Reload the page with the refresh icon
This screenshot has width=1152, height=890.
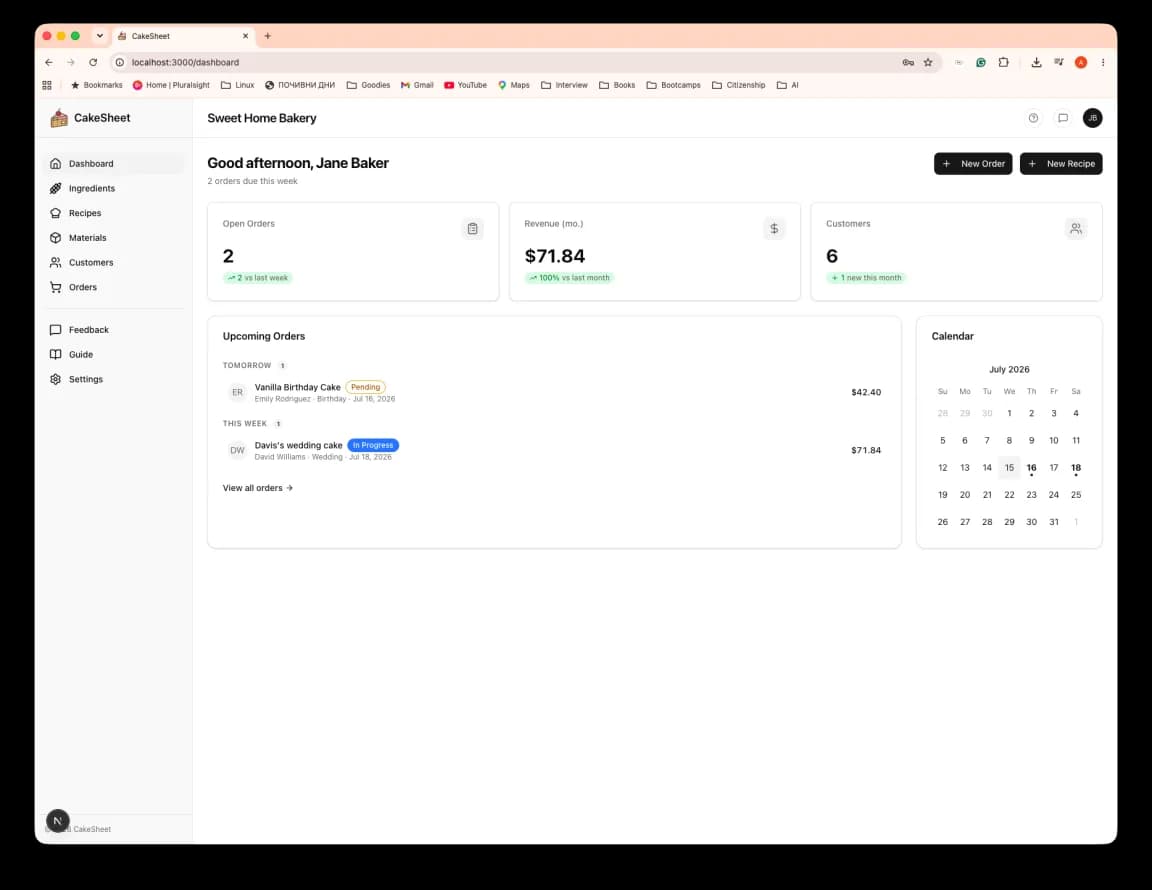pyautogui.click(x=93, y=62)
